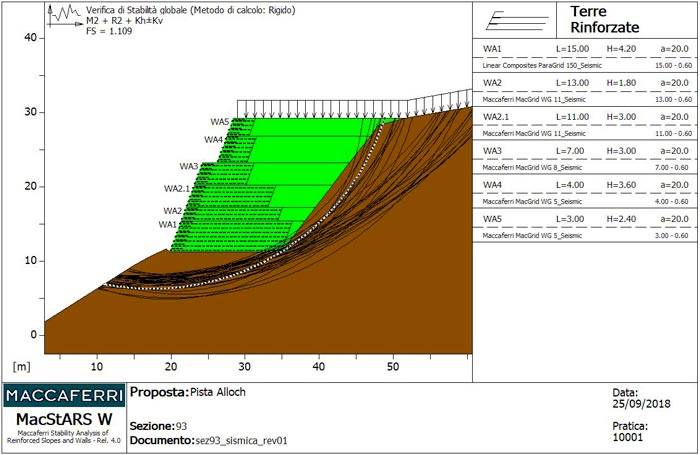Click the WA2 block label on the slope

172,211
